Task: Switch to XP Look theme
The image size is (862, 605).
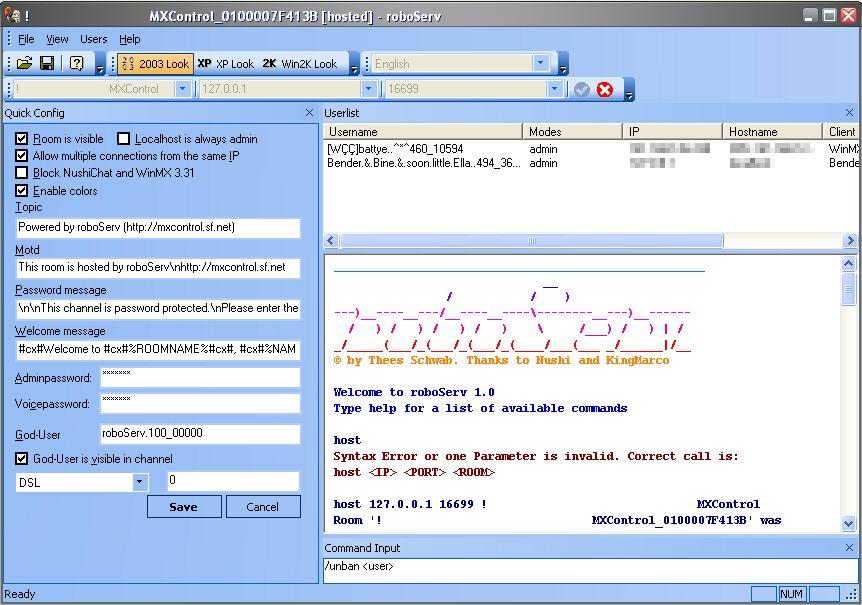Action: (226, 64)
